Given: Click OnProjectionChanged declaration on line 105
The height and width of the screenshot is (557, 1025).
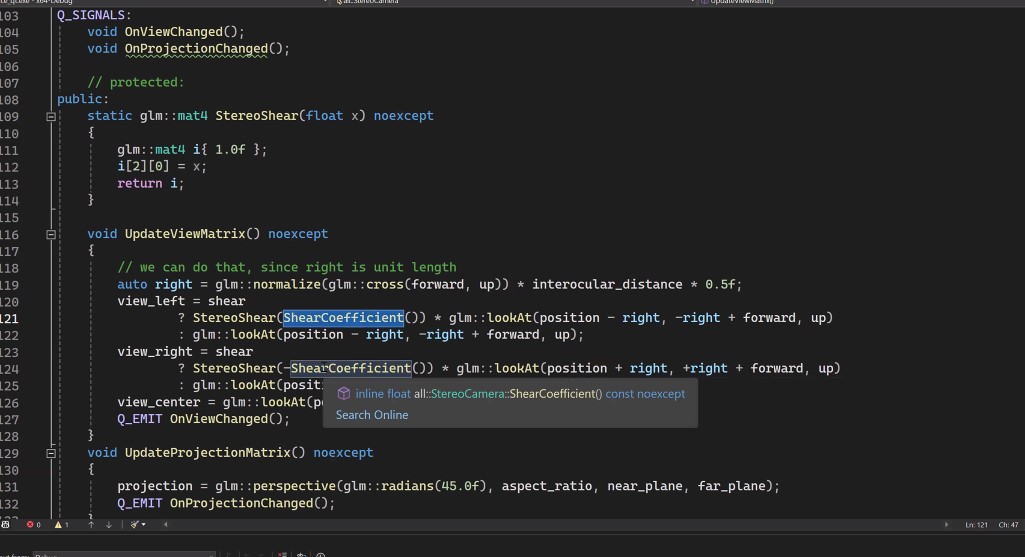Looking at the screenshot, I should [195, 49].
